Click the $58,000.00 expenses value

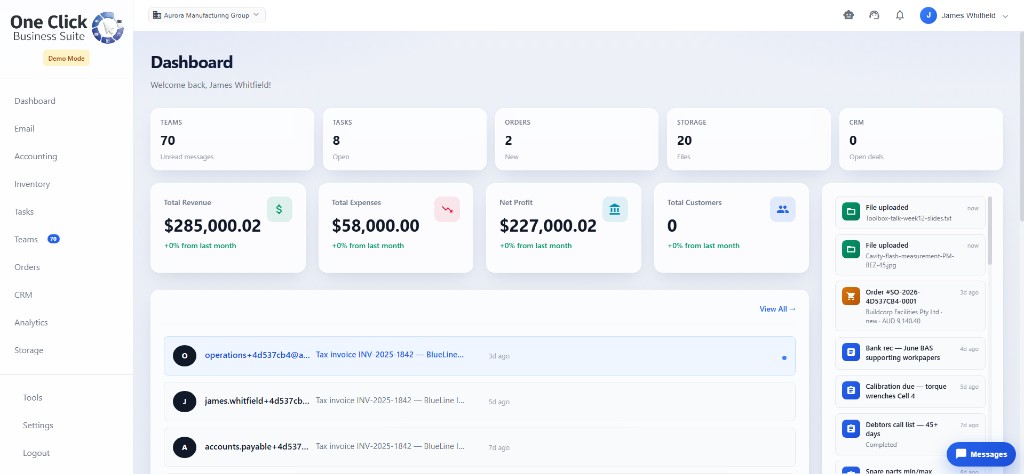(x=376, y=226)
